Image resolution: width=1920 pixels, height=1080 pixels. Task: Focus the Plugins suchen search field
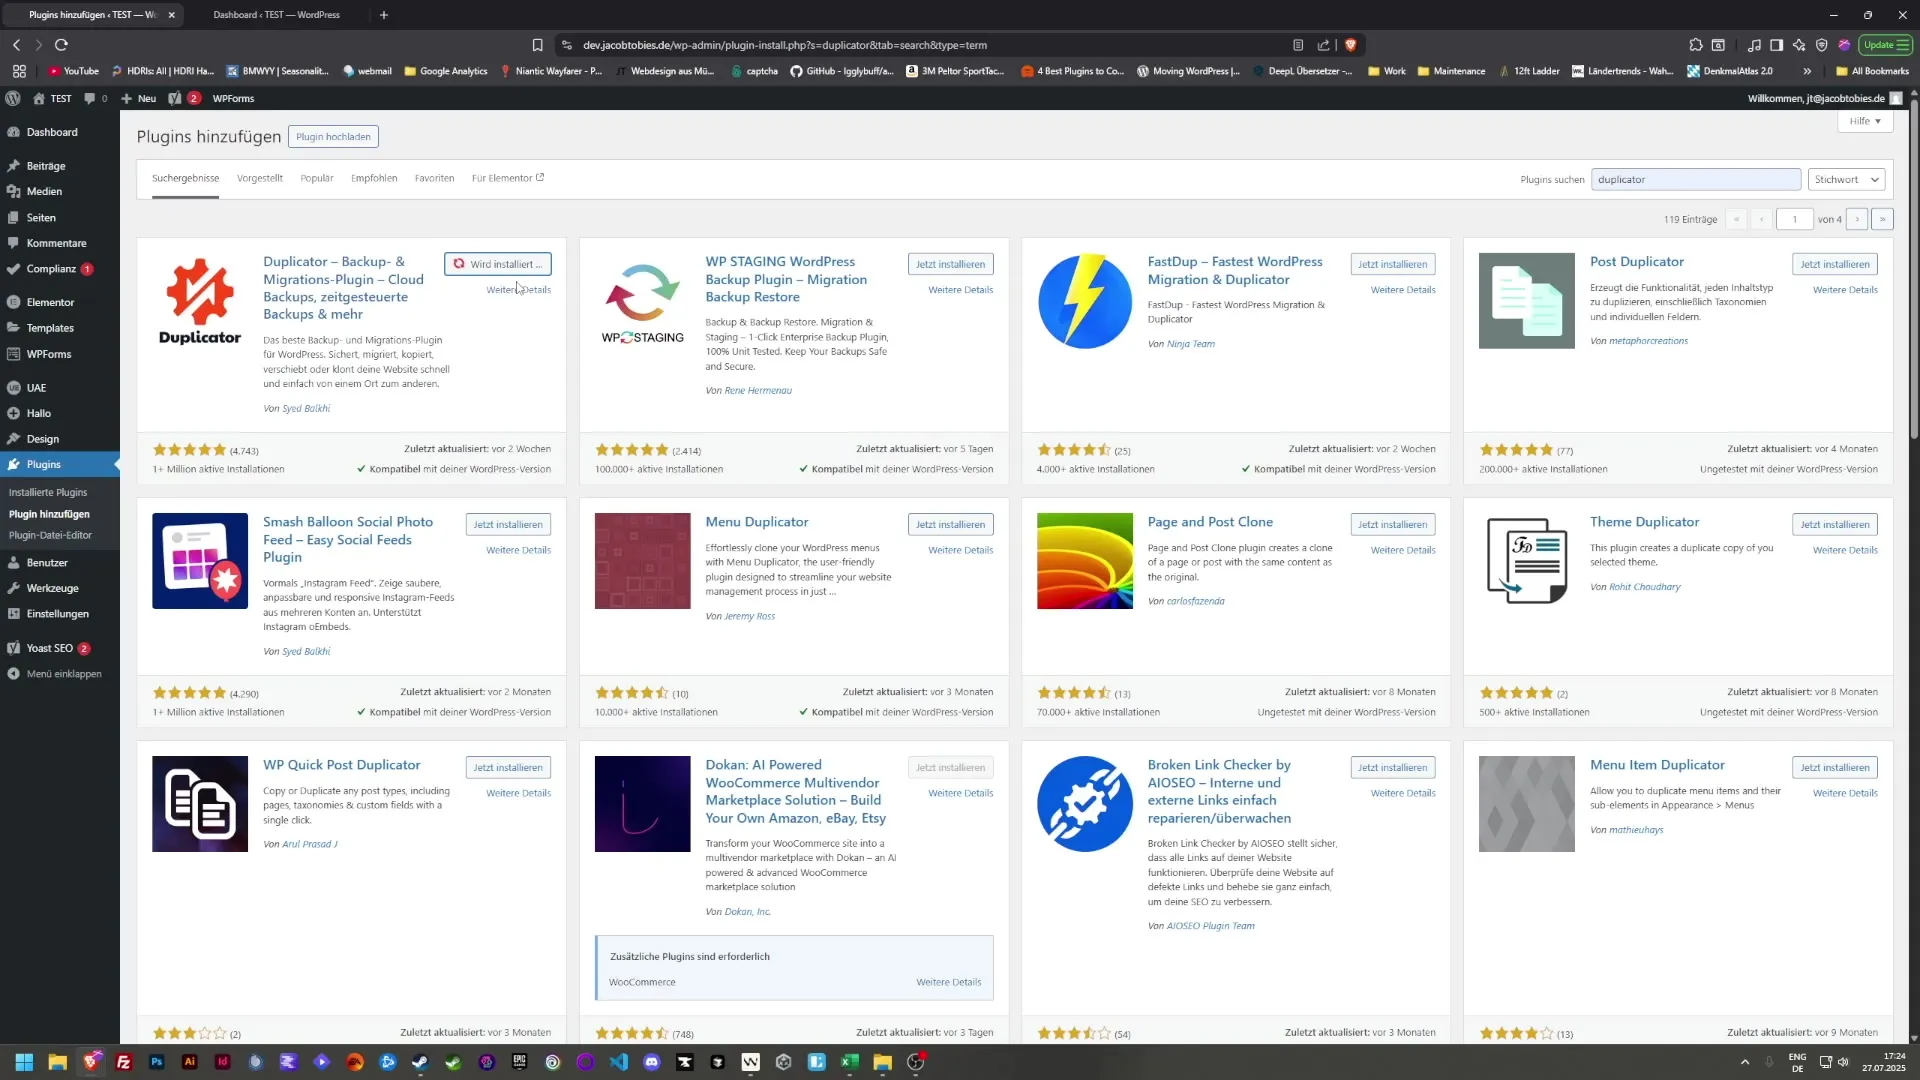click(1695, 180)
